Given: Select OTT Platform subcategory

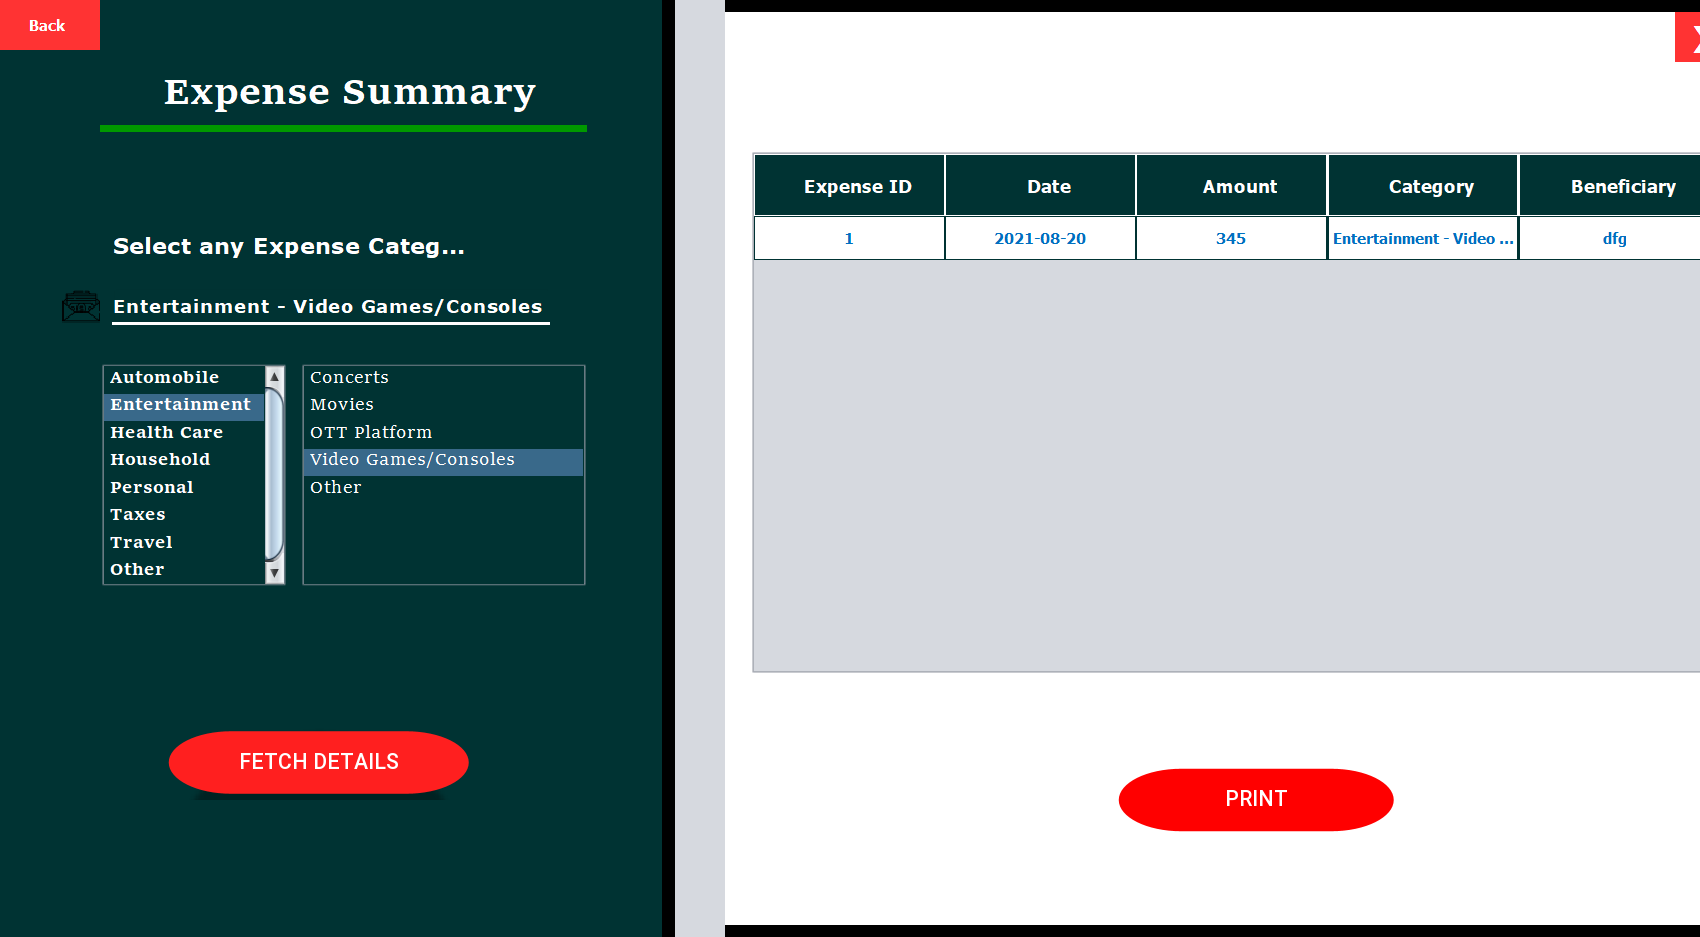Looking at the screenshot, I should [x=371, y=431].
